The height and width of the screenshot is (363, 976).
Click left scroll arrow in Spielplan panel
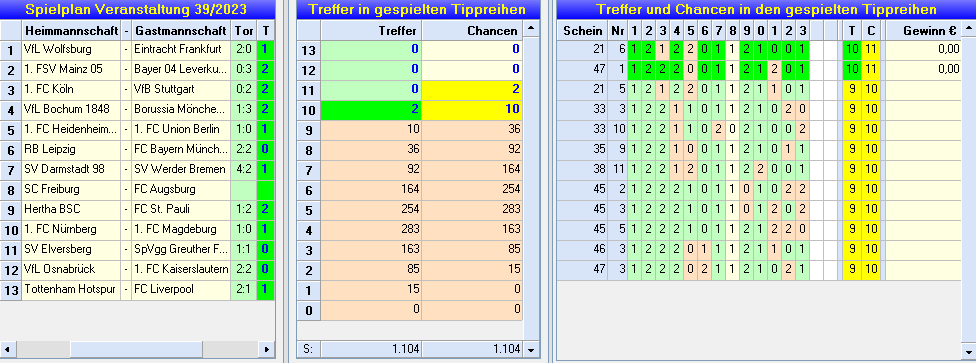8,349
